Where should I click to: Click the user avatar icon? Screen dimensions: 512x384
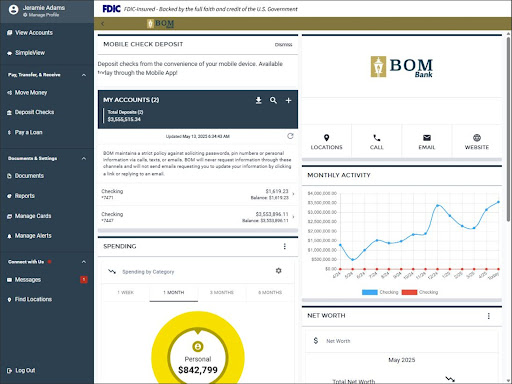[x=13, y=10]
